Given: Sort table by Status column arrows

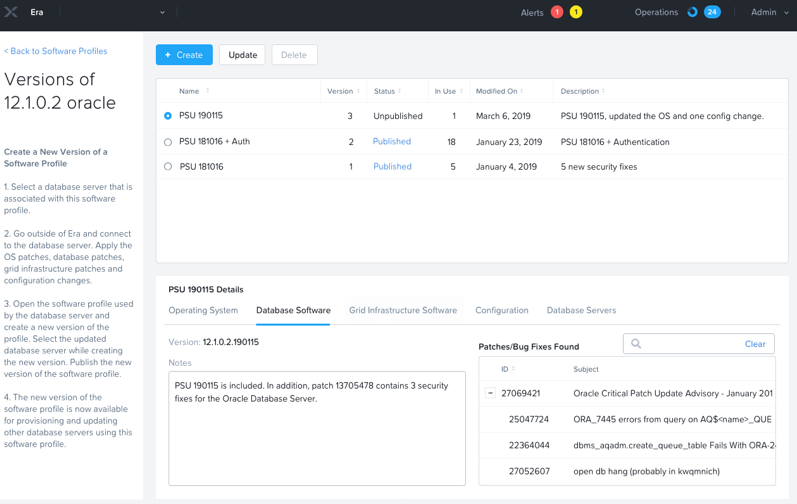Looking at the screenshot, I should [400, 91].
